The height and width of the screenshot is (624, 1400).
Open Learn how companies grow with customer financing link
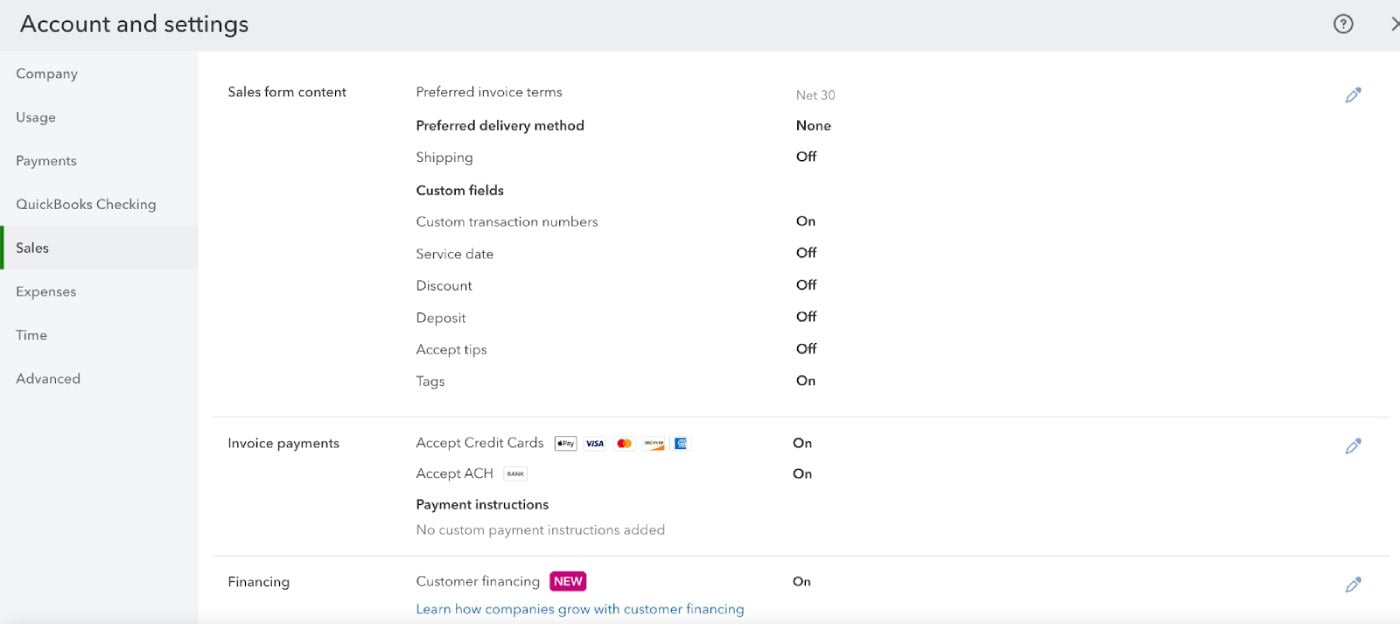pos(580,609)
